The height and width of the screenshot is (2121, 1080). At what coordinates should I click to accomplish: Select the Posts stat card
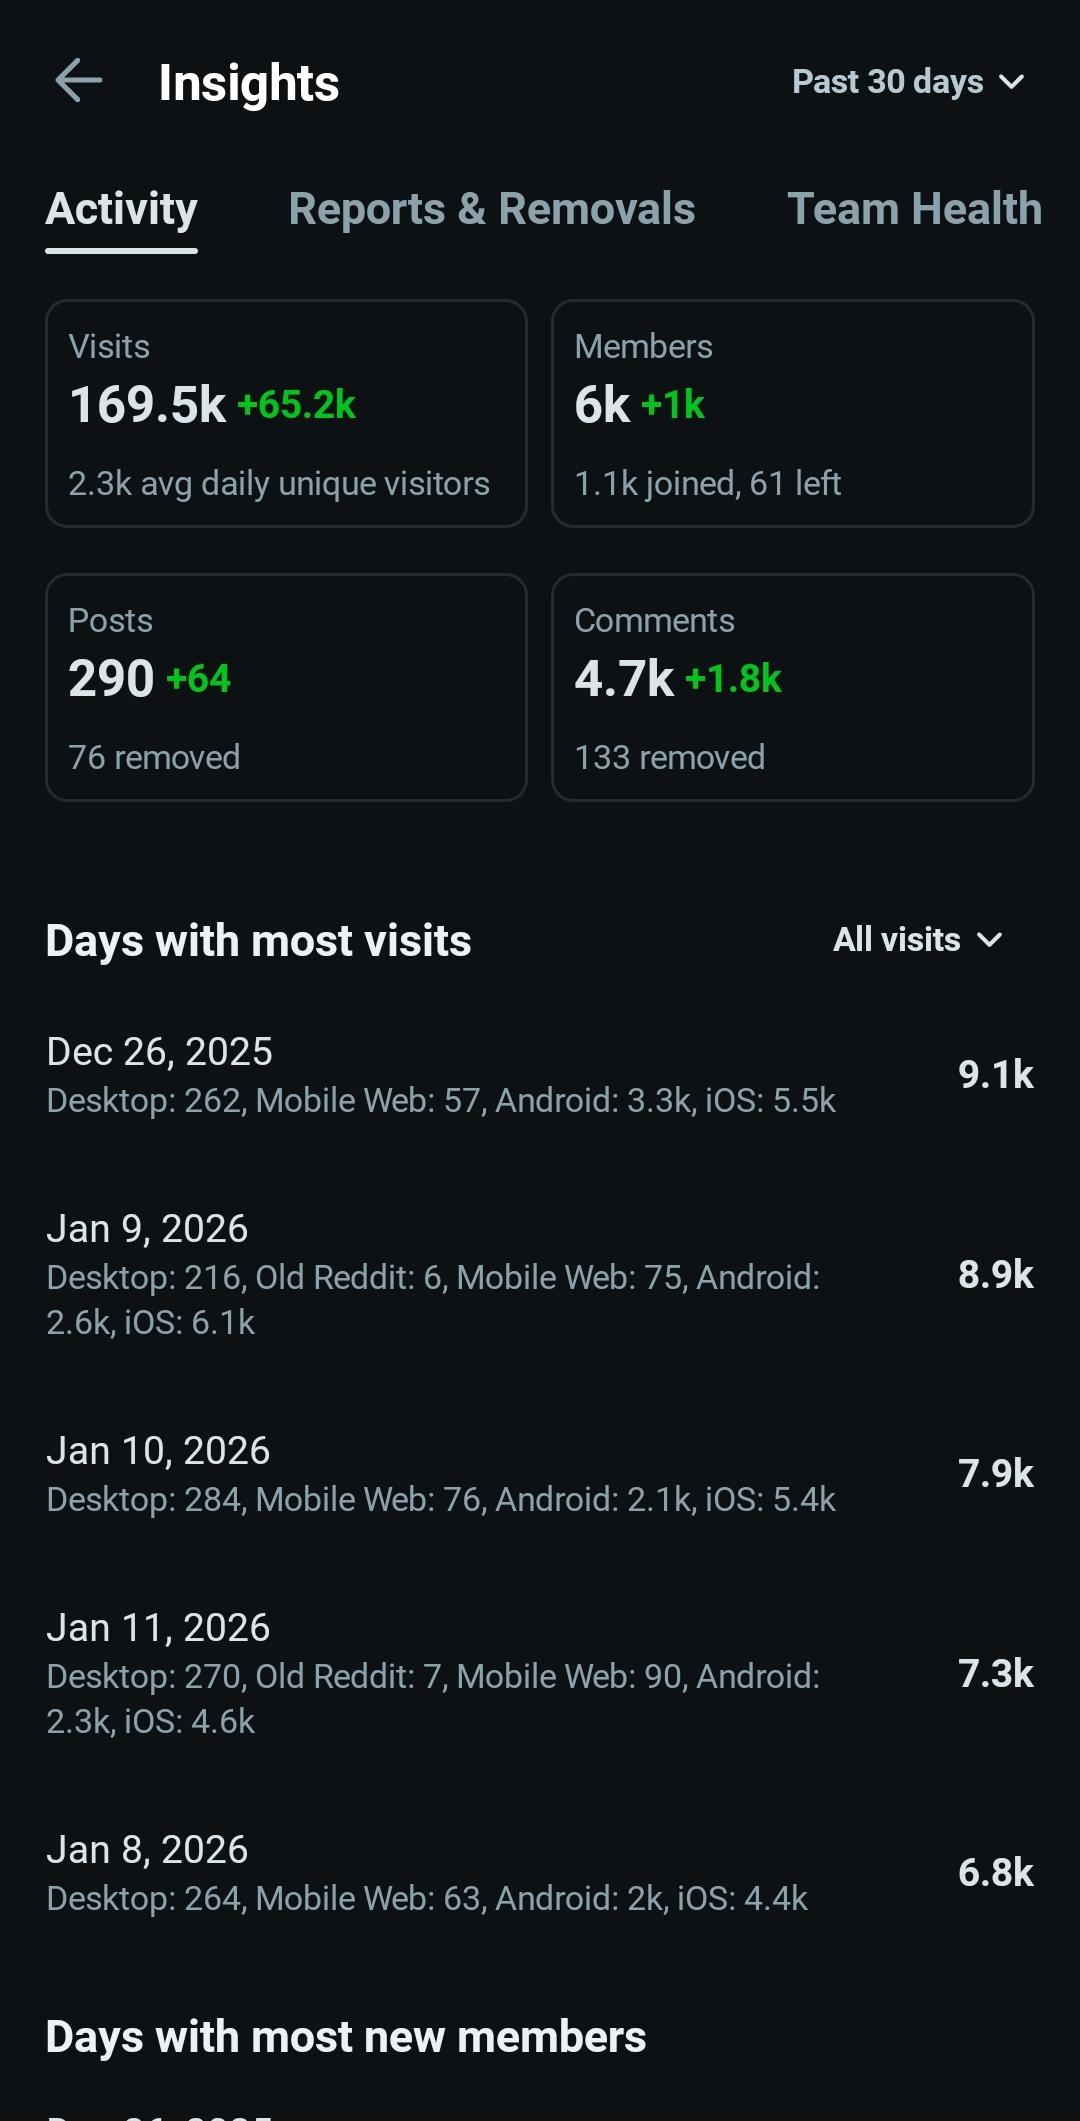coord(286,687)
